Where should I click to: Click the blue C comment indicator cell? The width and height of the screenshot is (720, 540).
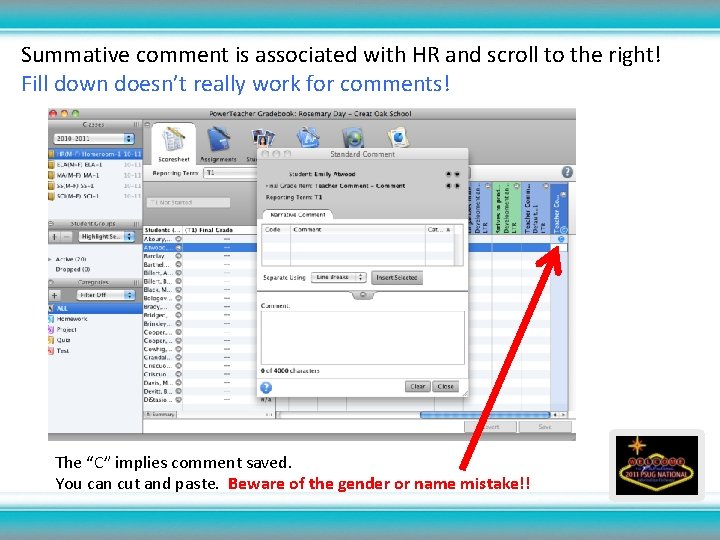(561, 239)
